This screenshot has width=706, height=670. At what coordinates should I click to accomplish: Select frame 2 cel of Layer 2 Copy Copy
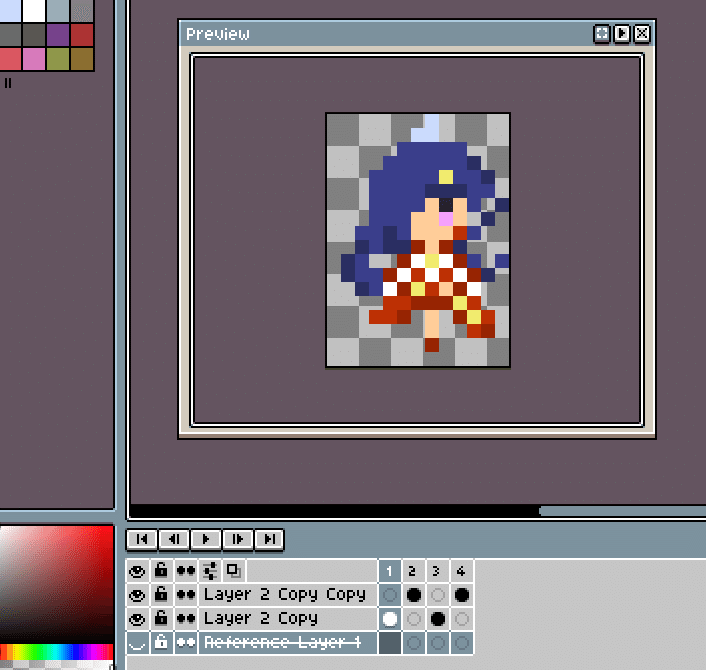[x=414, y=595]
